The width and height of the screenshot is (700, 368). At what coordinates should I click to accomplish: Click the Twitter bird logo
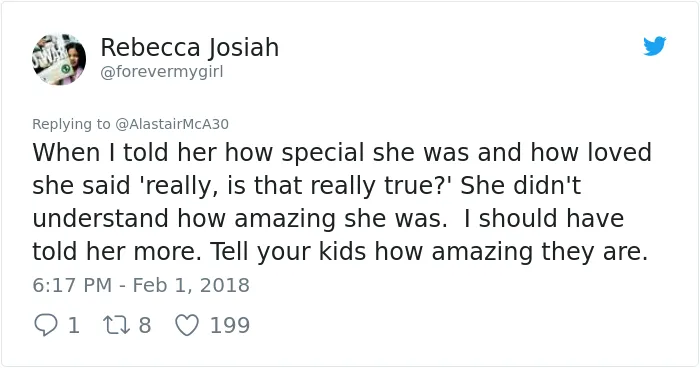coord(655,46)
